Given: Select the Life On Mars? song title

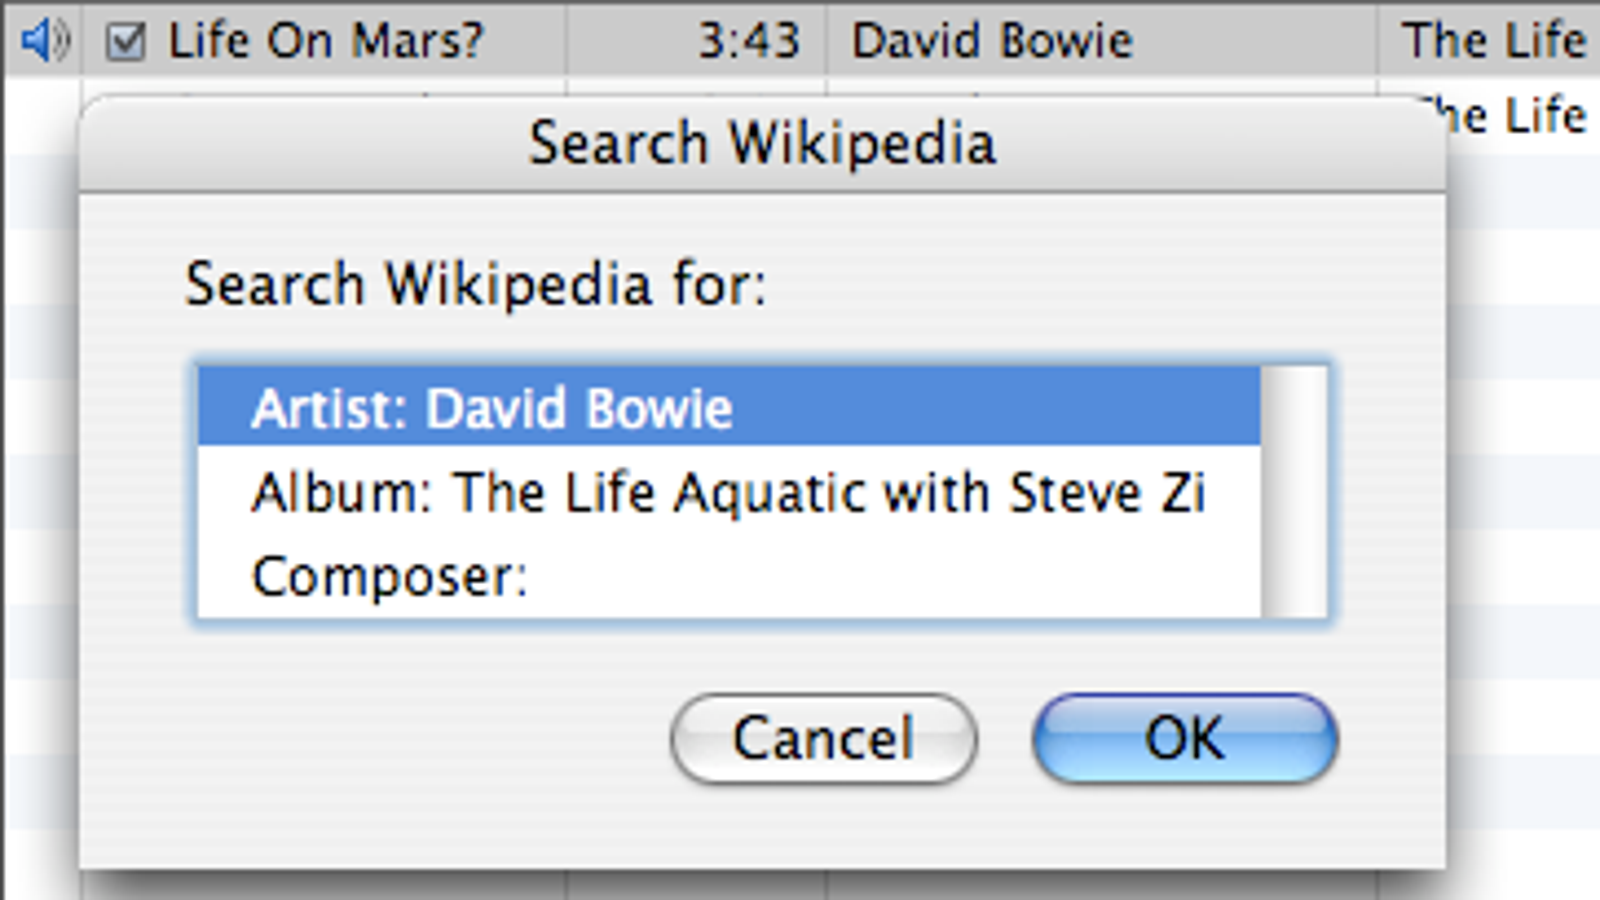Looking at the screenshot, I should (x=325, y=41).
